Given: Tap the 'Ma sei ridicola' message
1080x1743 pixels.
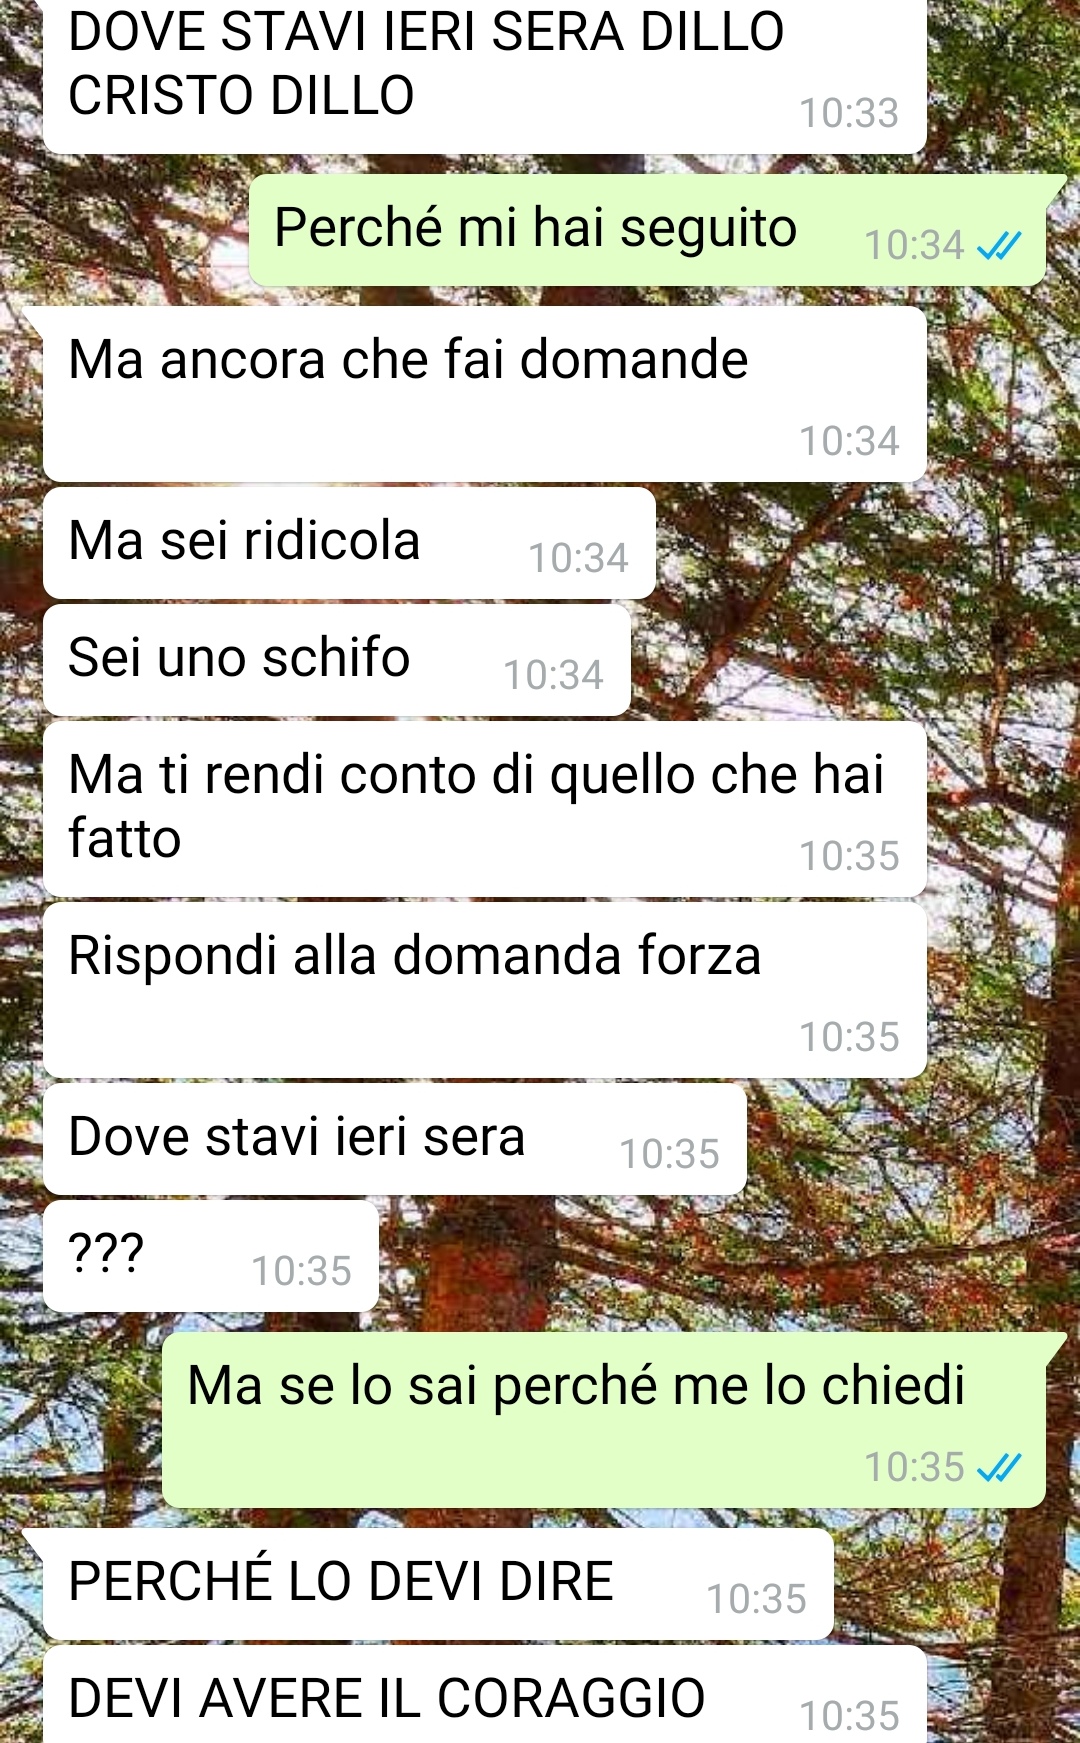Looking at the screenshot, I should tap(349, 543).
